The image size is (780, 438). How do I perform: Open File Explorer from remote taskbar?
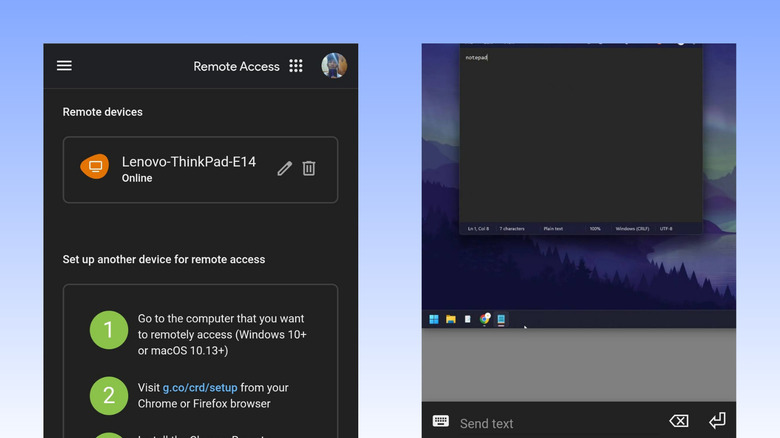[x=451, y=319]
